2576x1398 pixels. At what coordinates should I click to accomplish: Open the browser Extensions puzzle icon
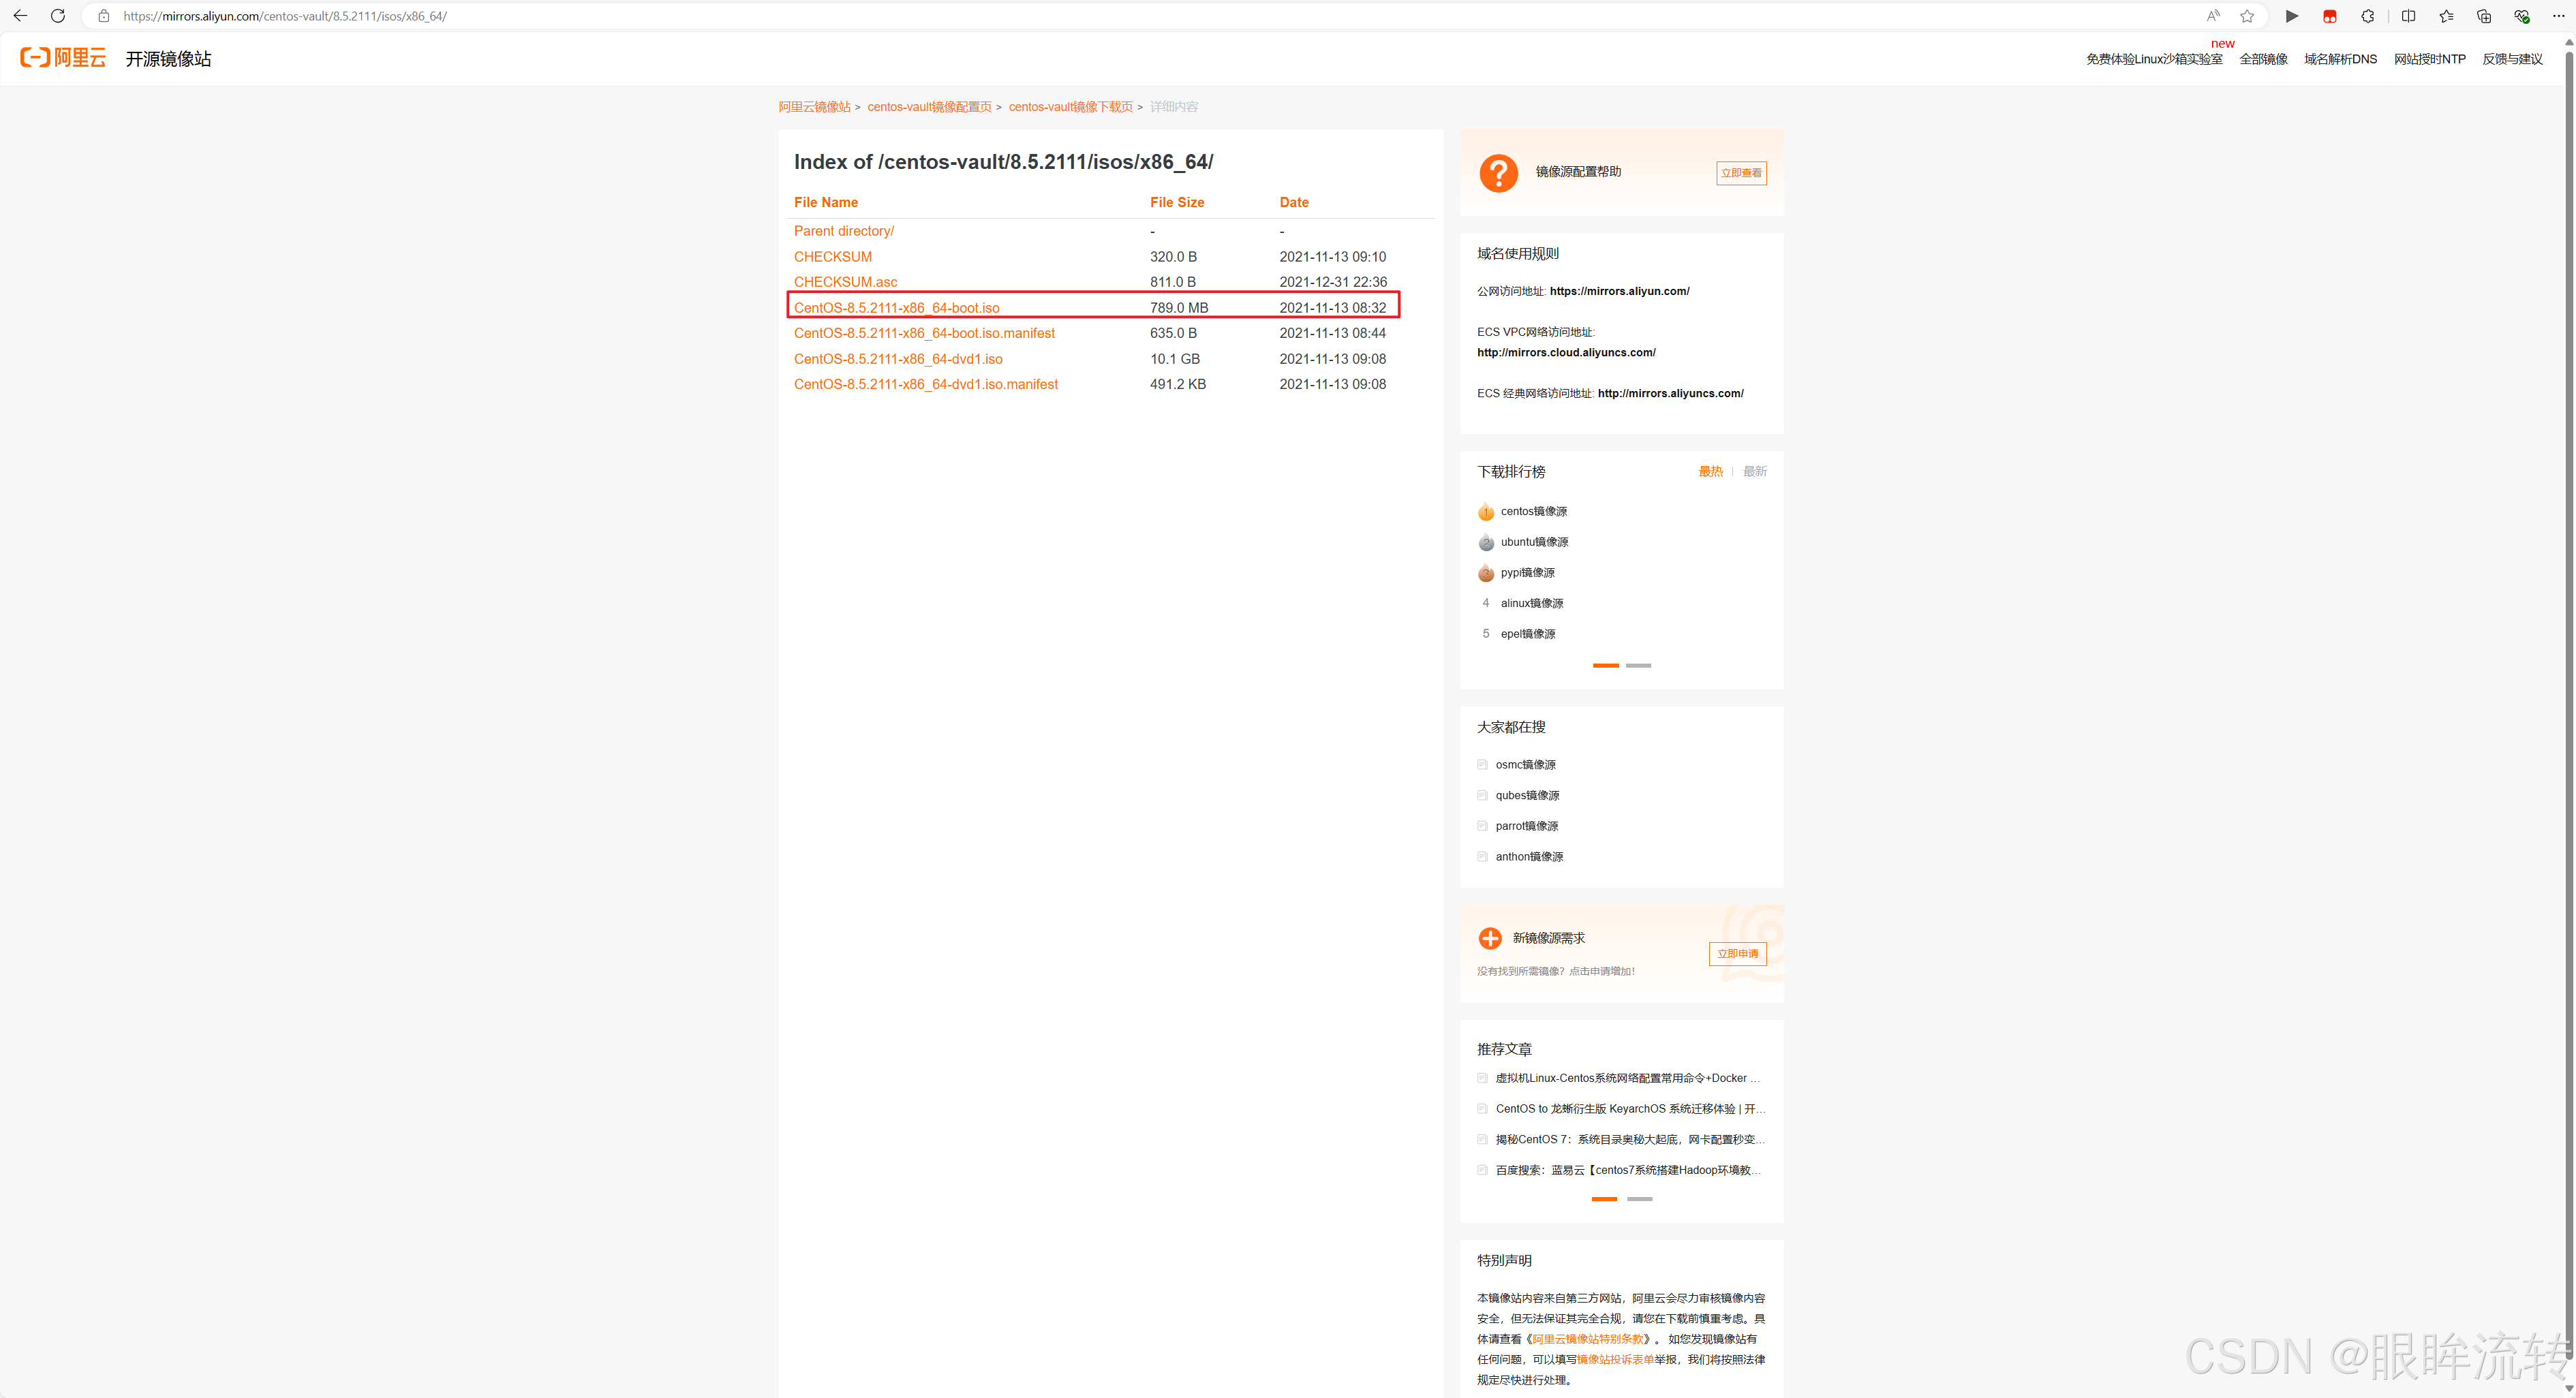[x=2368, y=16]
